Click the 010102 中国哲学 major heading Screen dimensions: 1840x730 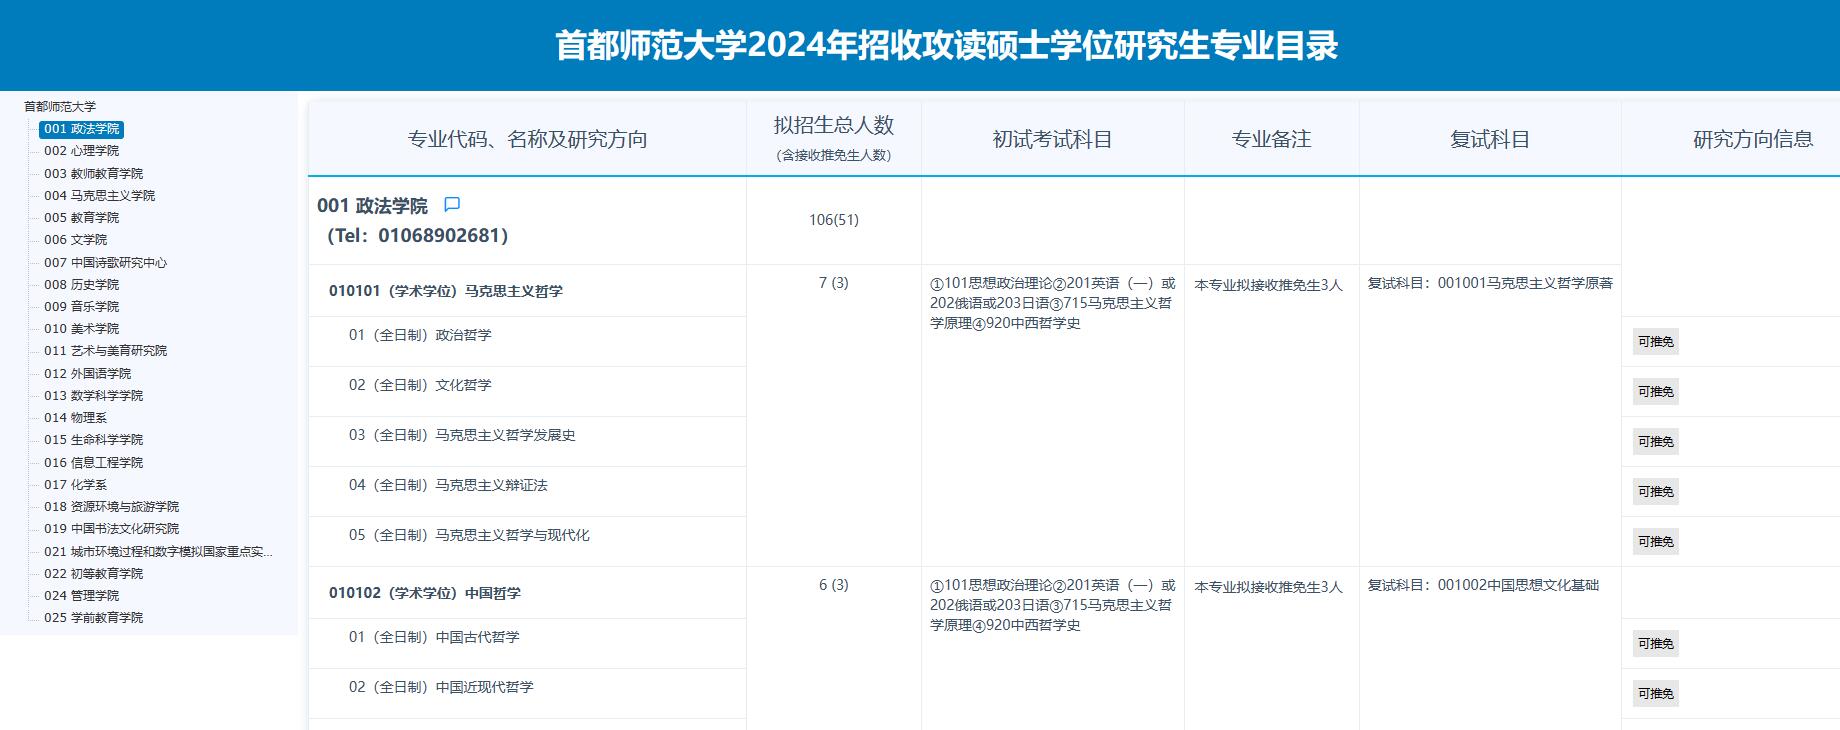pyautogui.click(x=425, y=593)
